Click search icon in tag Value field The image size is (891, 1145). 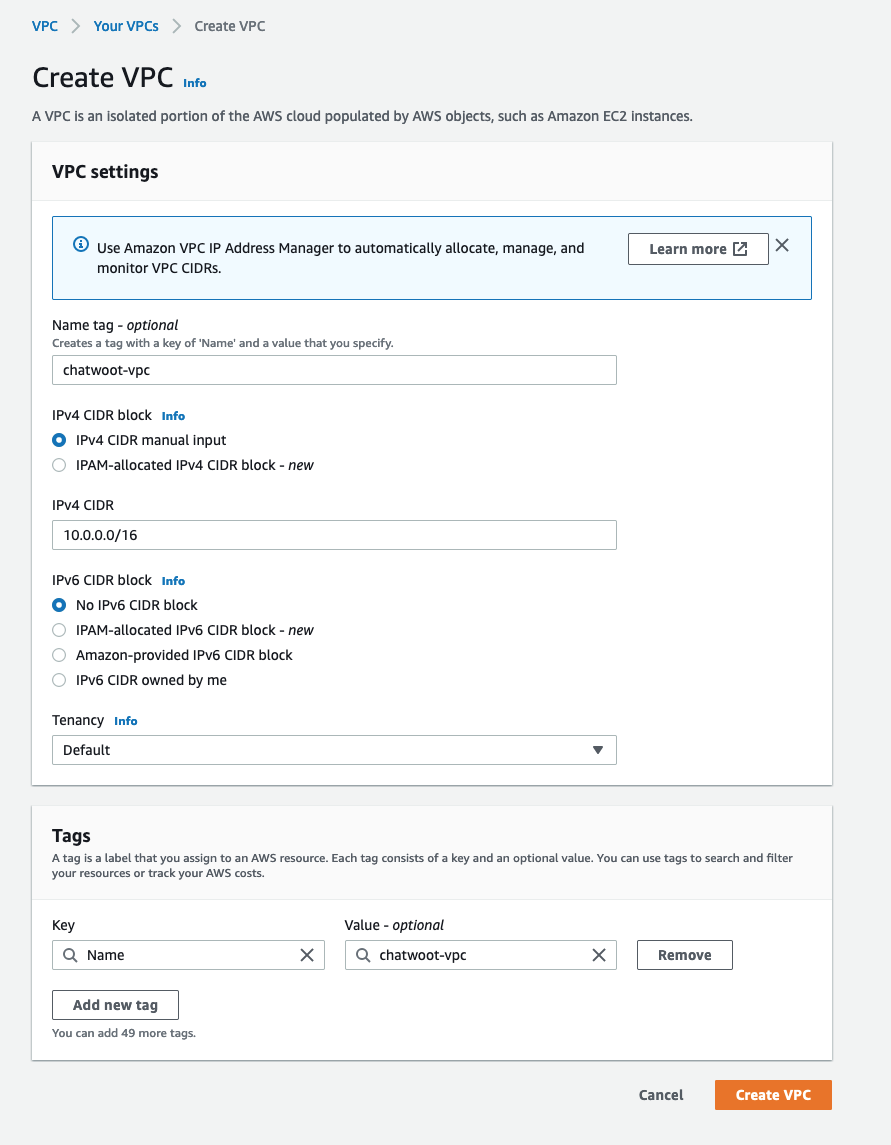tap(363, 955)
